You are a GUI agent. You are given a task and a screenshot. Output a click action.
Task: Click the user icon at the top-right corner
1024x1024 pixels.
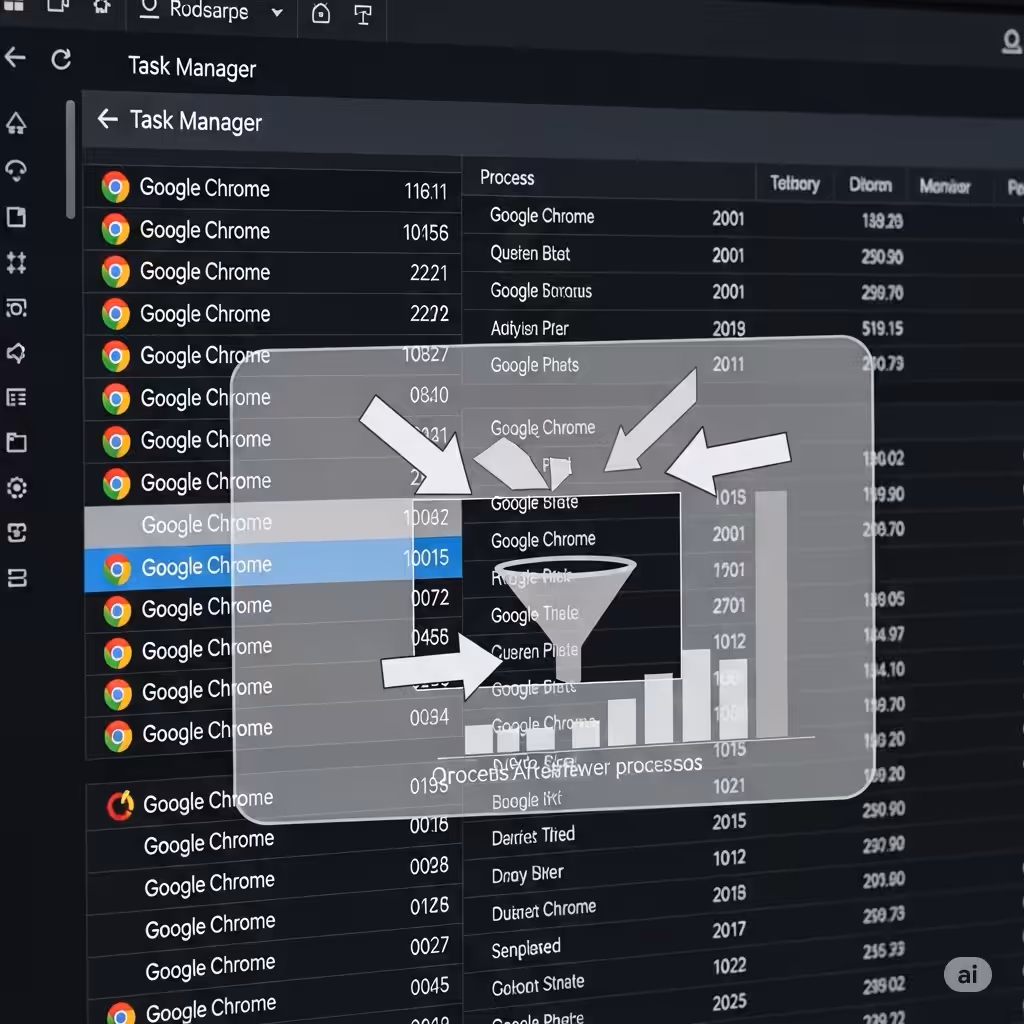click(x=1012, y=42)
